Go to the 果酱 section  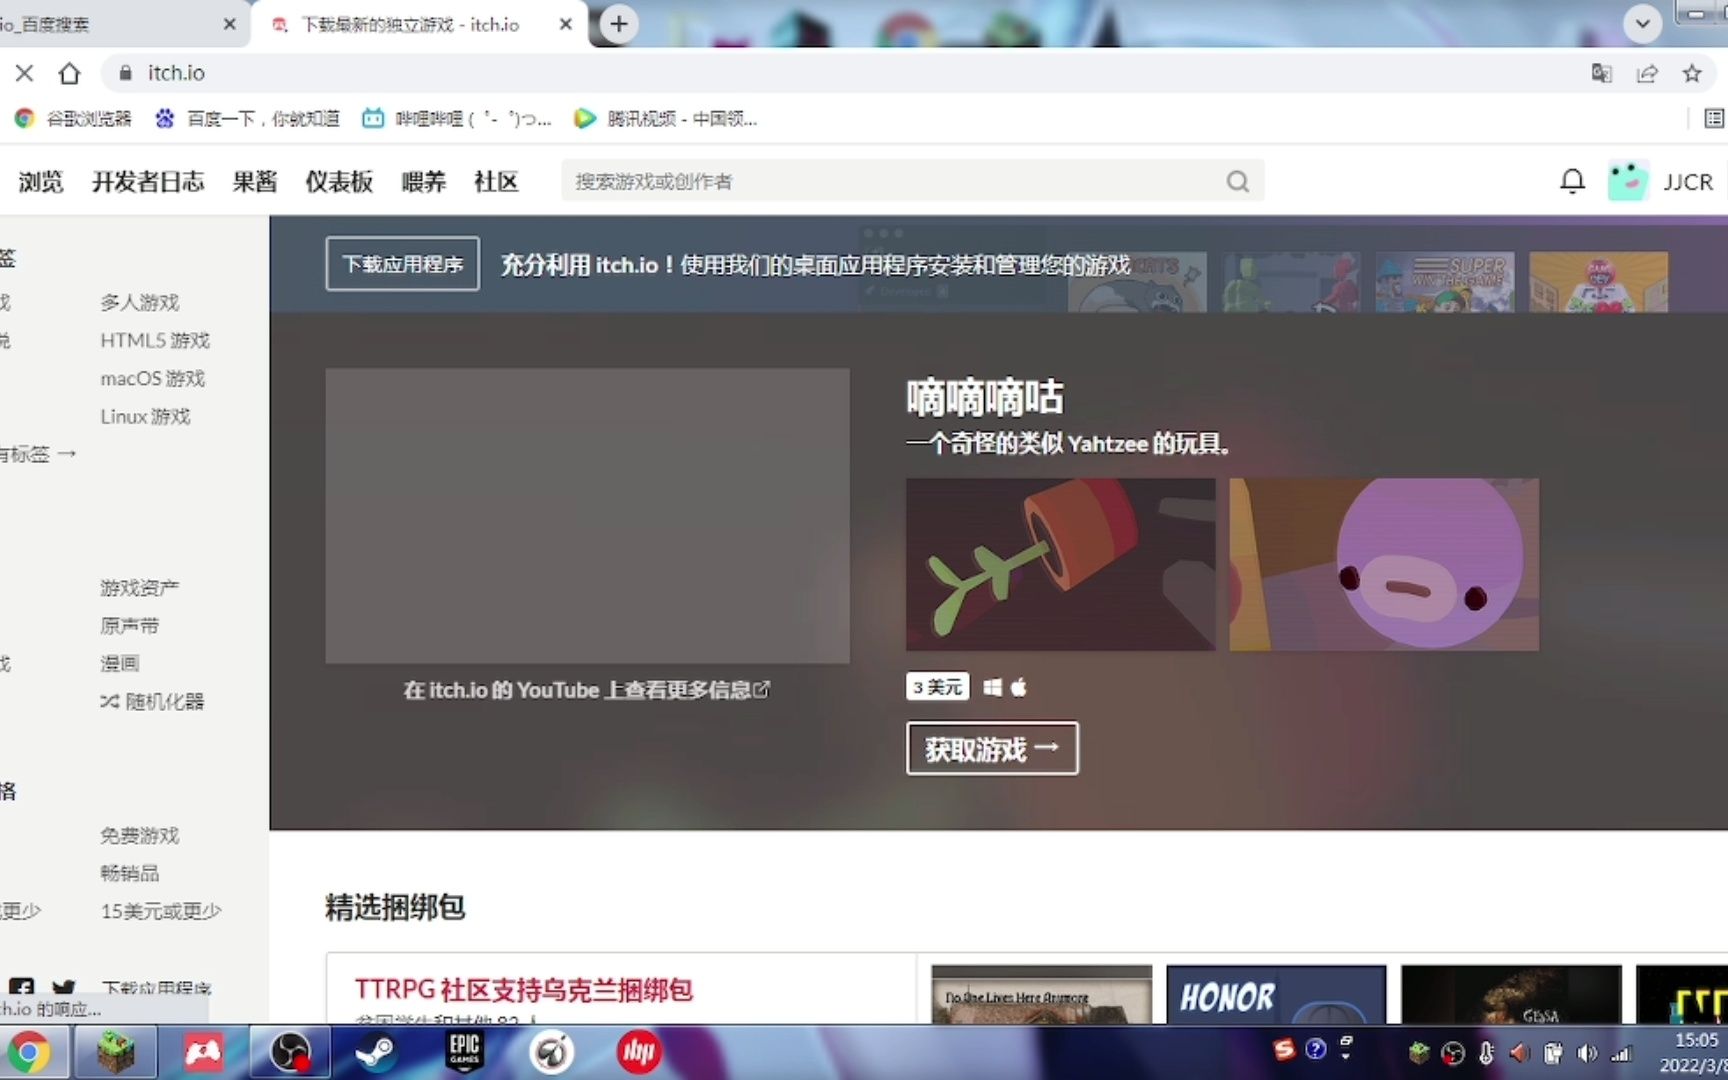[x=255, y=182]
